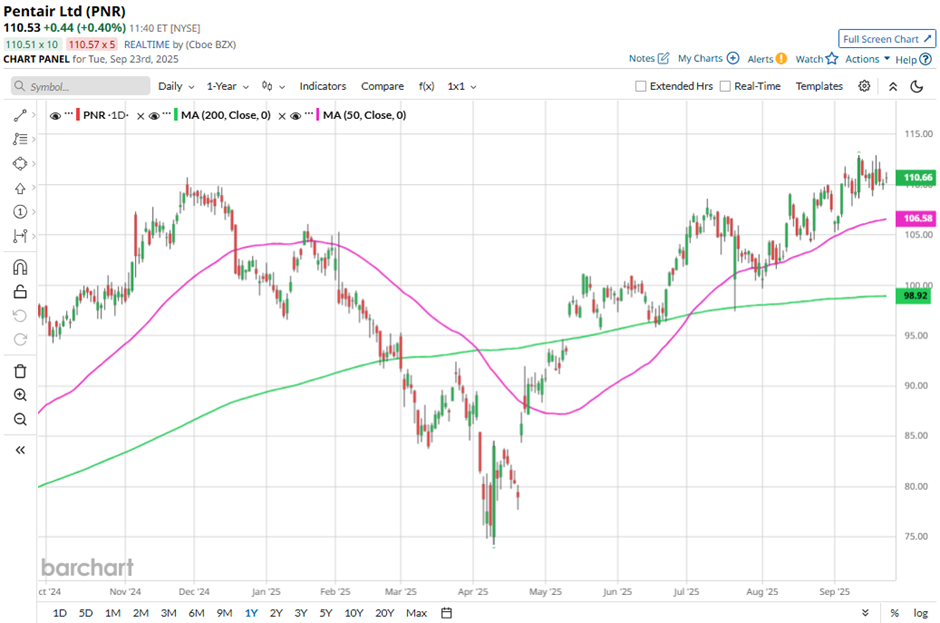
Task: Select the 6M time range tab
Action: (x=196, y=612)
